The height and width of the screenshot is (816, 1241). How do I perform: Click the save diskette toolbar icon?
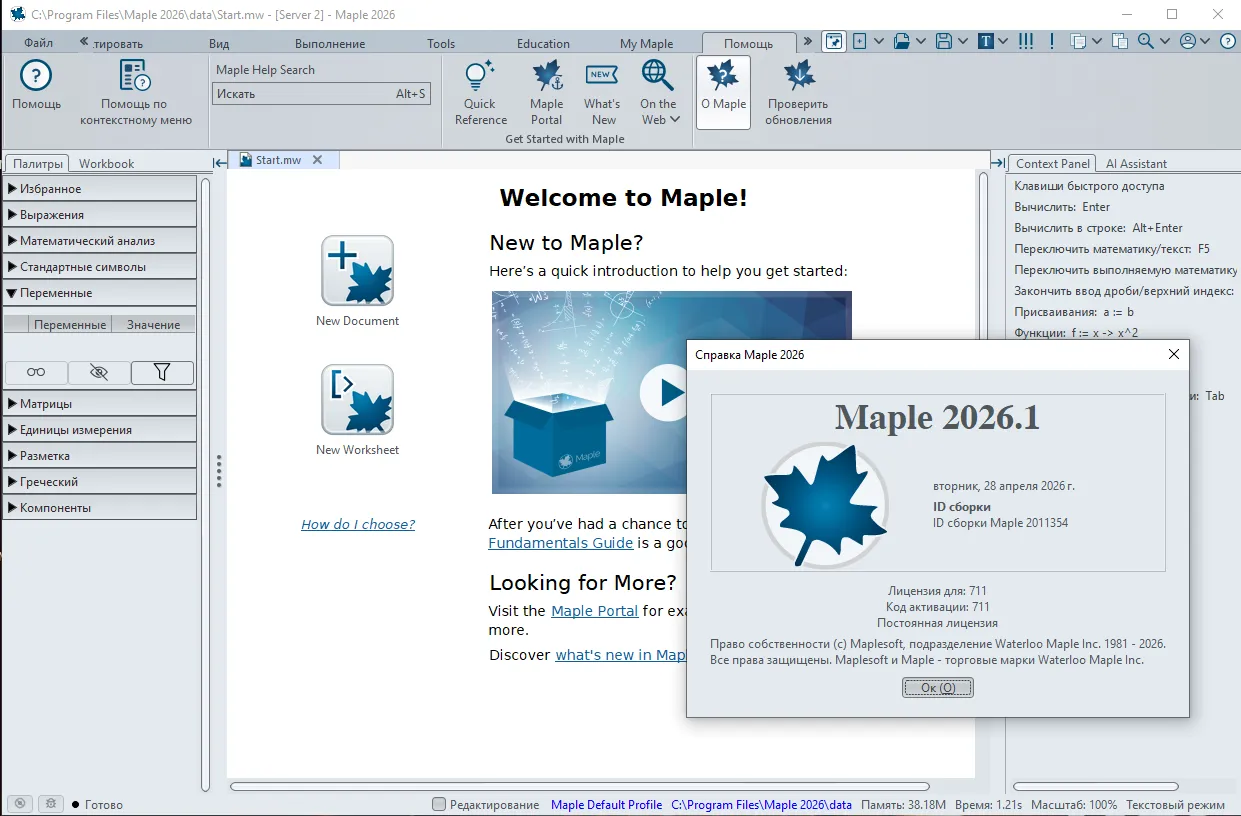943,41
